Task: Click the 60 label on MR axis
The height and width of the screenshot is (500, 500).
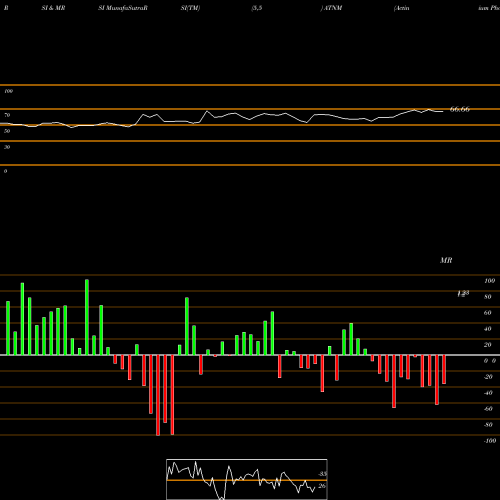Action: pos(488,313)
